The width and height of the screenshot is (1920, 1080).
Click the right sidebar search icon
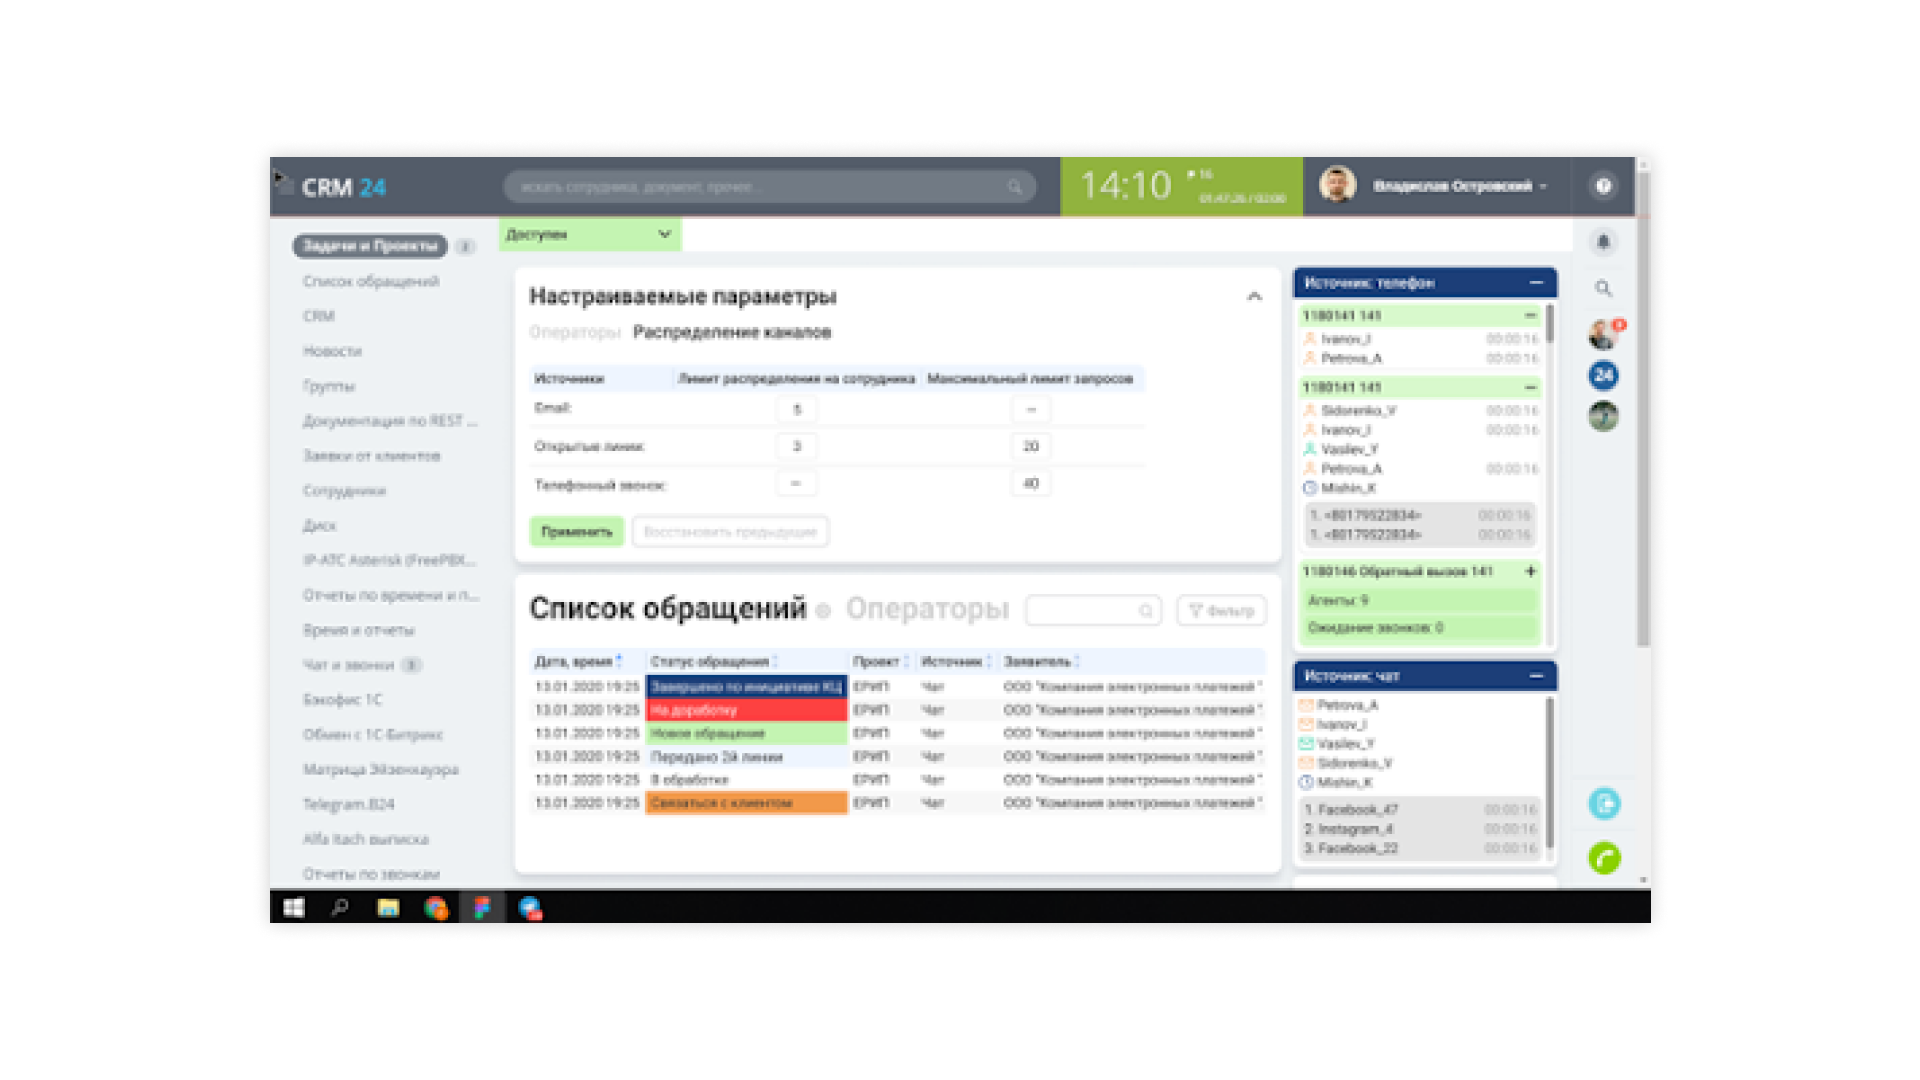click(1603, 289)
